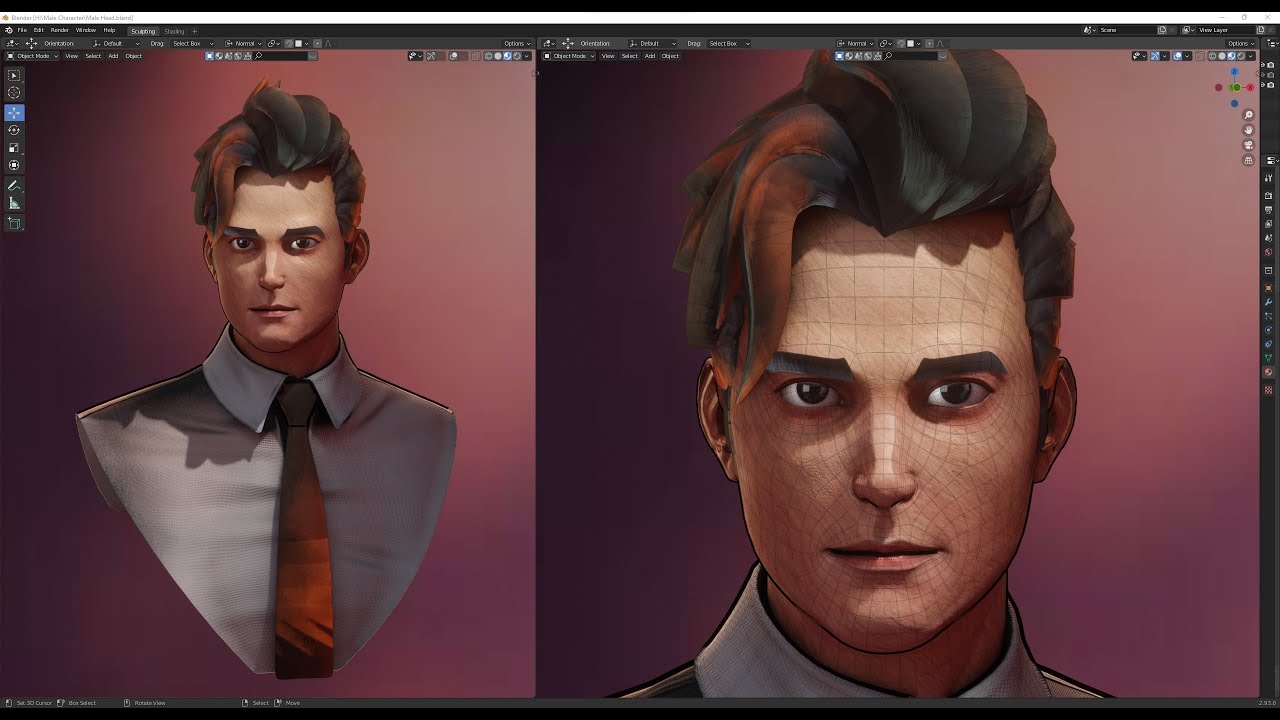Click the pan view hand gizmo
1280x720 pixels.
point(1248,130)
